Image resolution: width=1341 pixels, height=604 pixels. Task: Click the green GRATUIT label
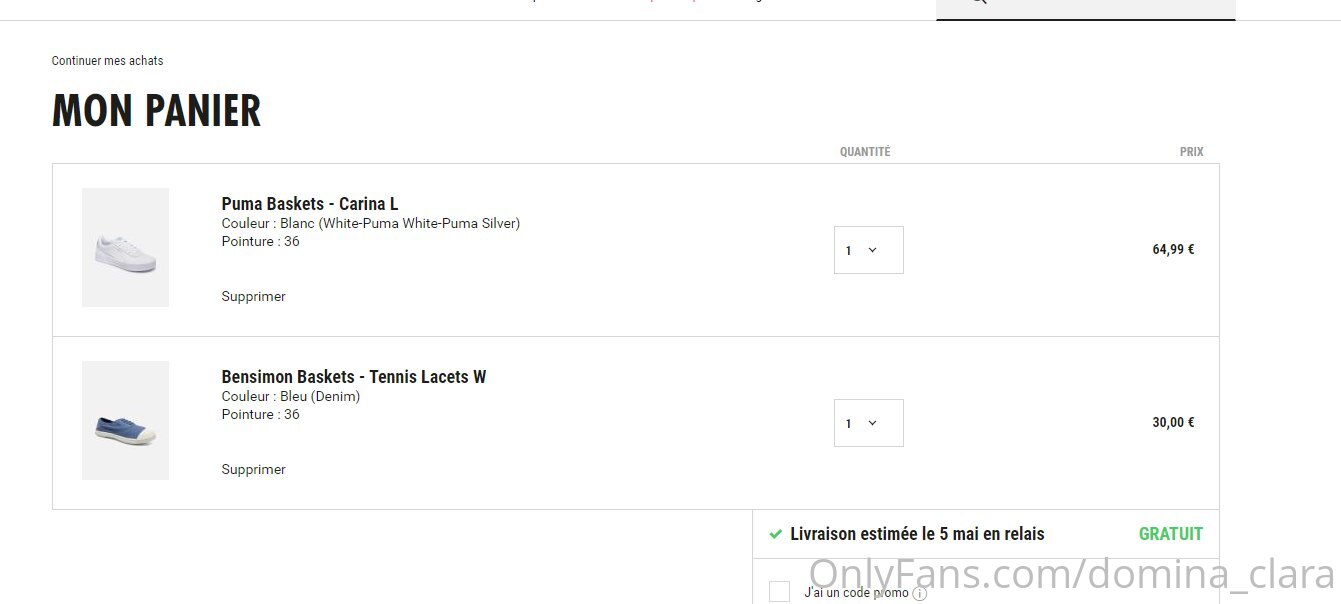(x=1171, y=534)
